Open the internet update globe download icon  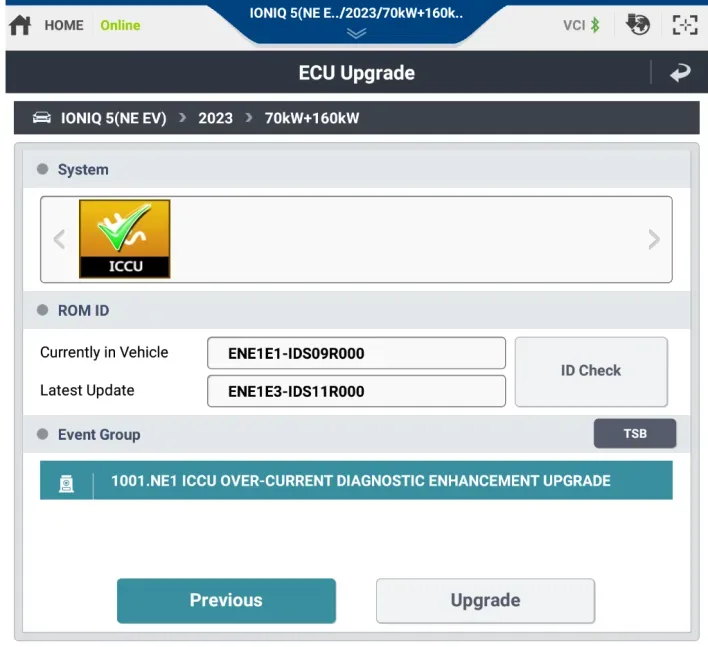point(638,25)
